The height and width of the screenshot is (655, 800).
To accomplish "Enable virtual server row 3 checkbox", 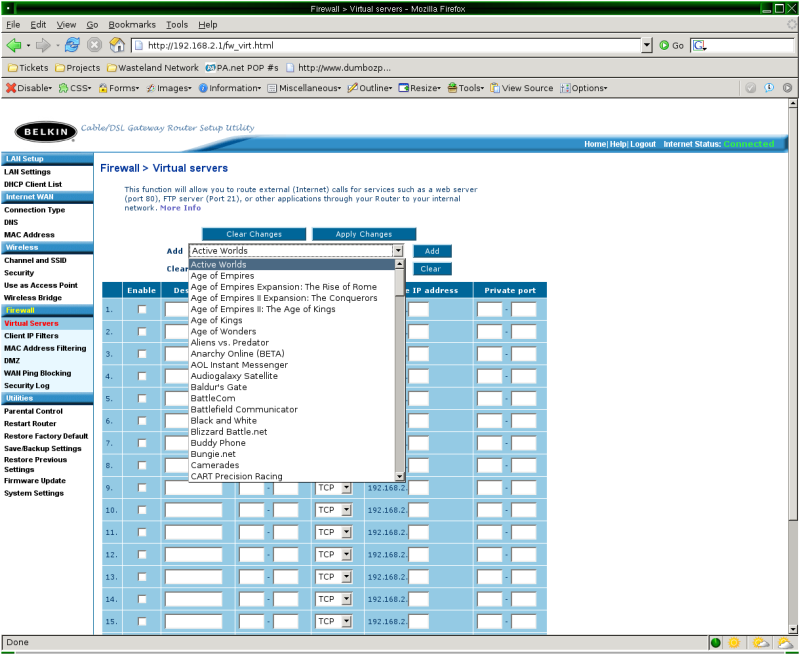I will pos(142,354).
